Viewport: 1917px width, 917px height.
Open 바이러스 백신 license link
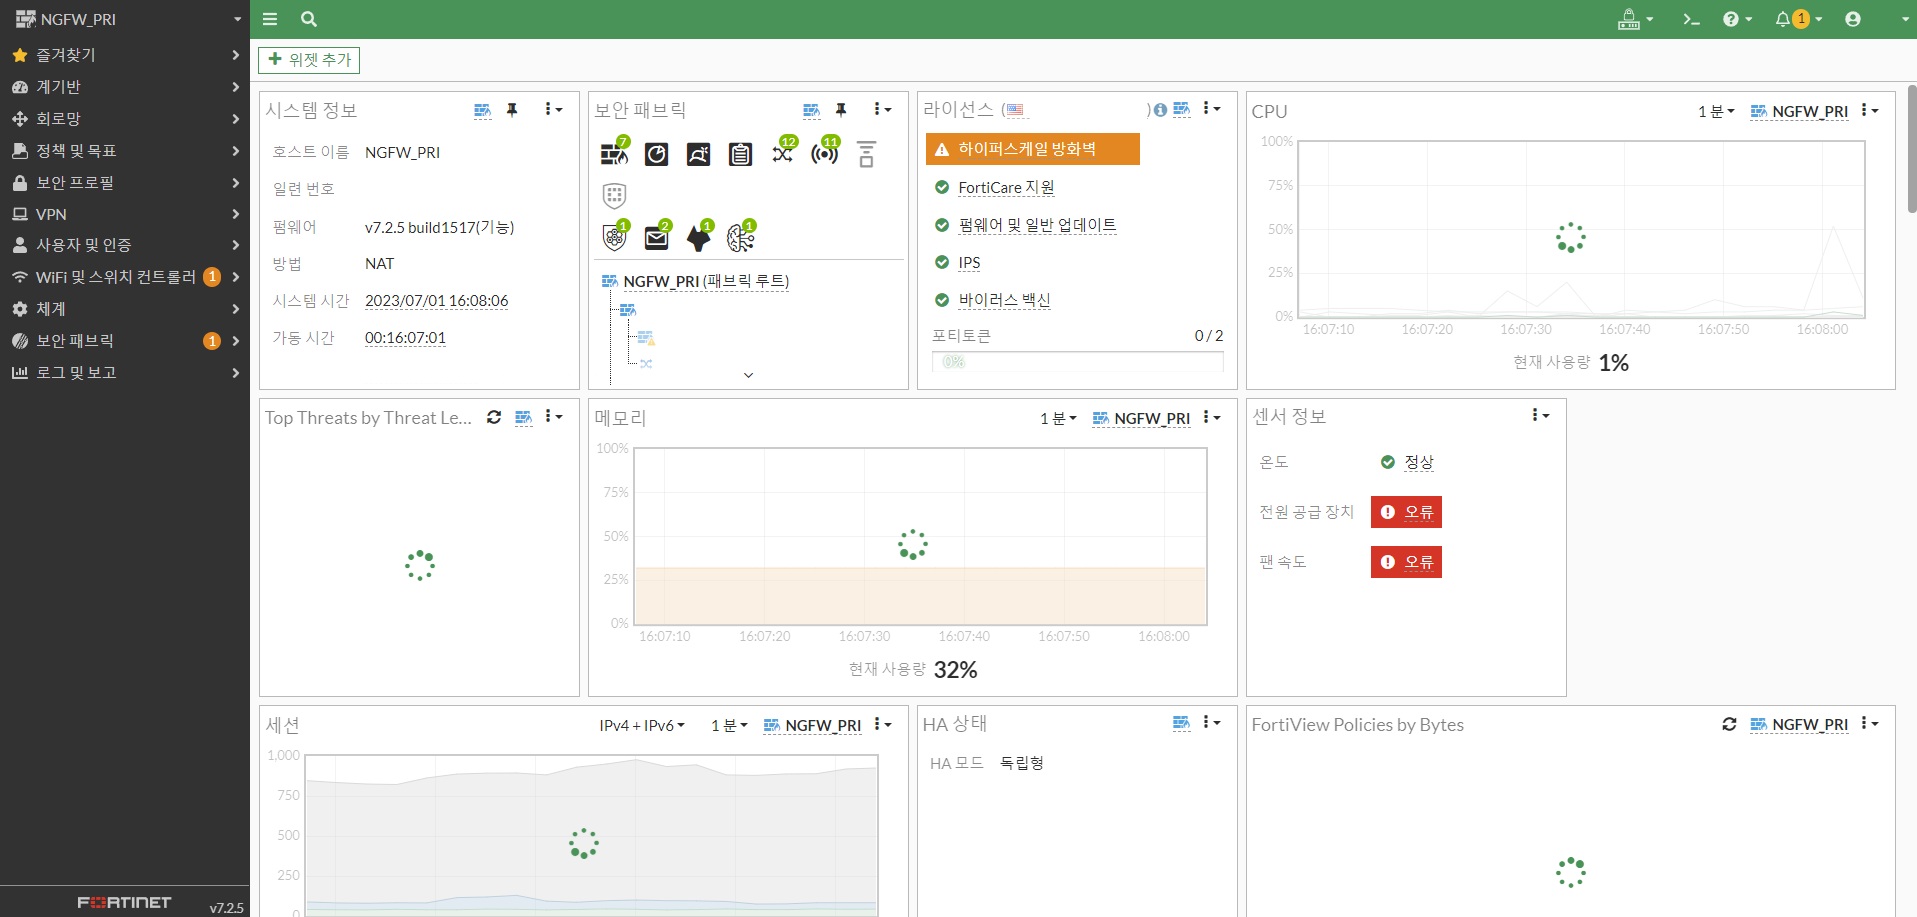1004,300
